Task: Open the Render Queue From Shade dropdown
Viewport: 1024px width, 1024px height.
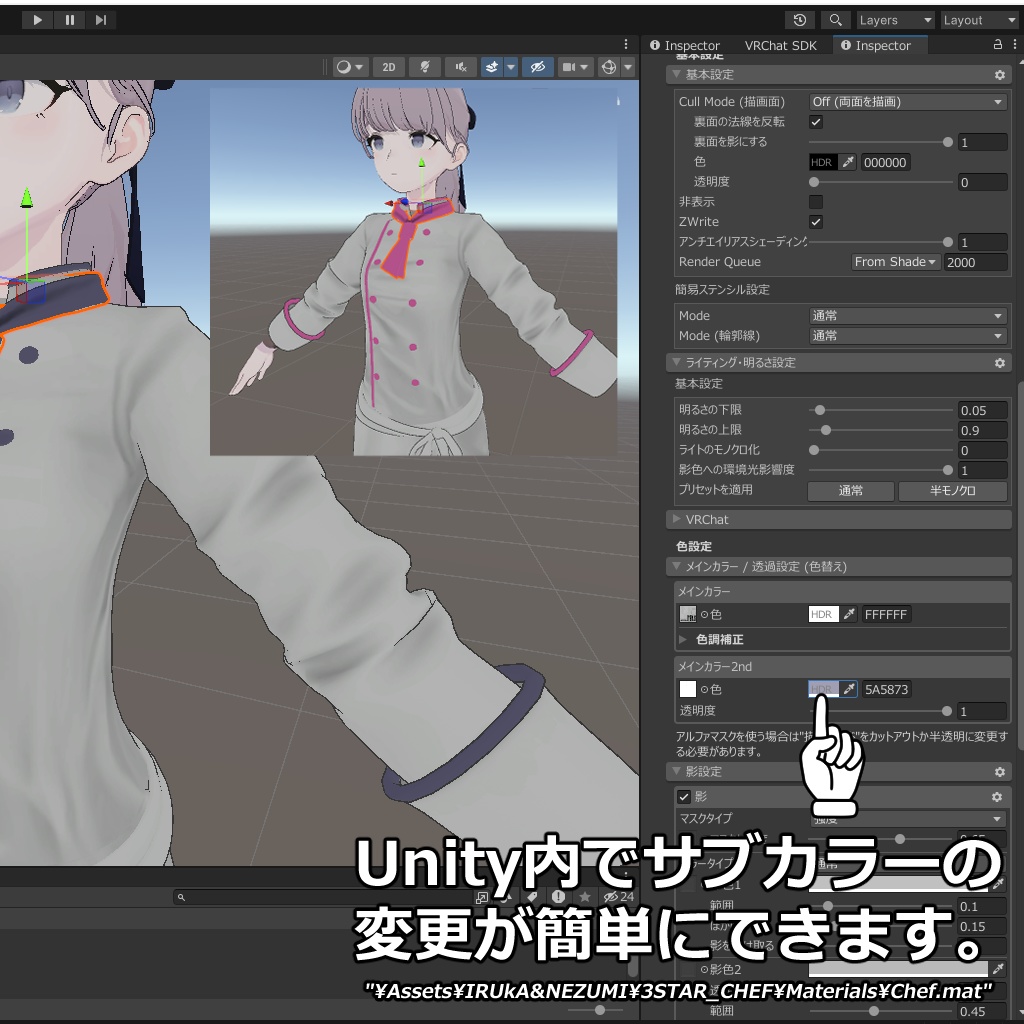Action: [895, 261]
